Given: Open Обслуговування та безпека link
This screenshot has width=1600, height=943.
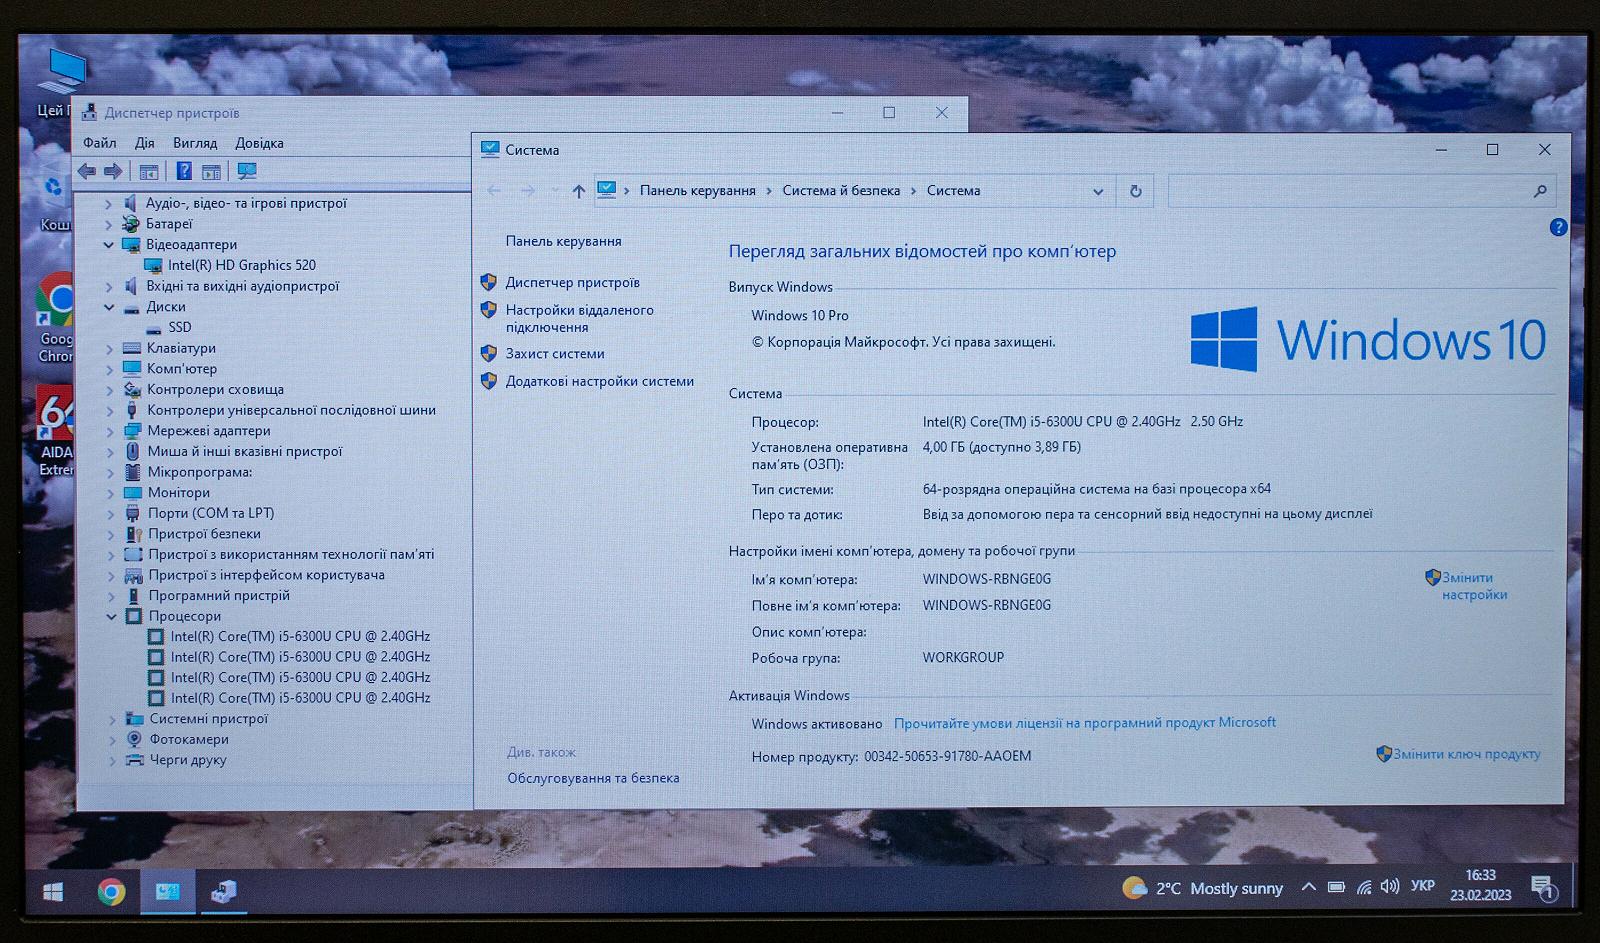Looking at the screenshot, I should (593, 778).
